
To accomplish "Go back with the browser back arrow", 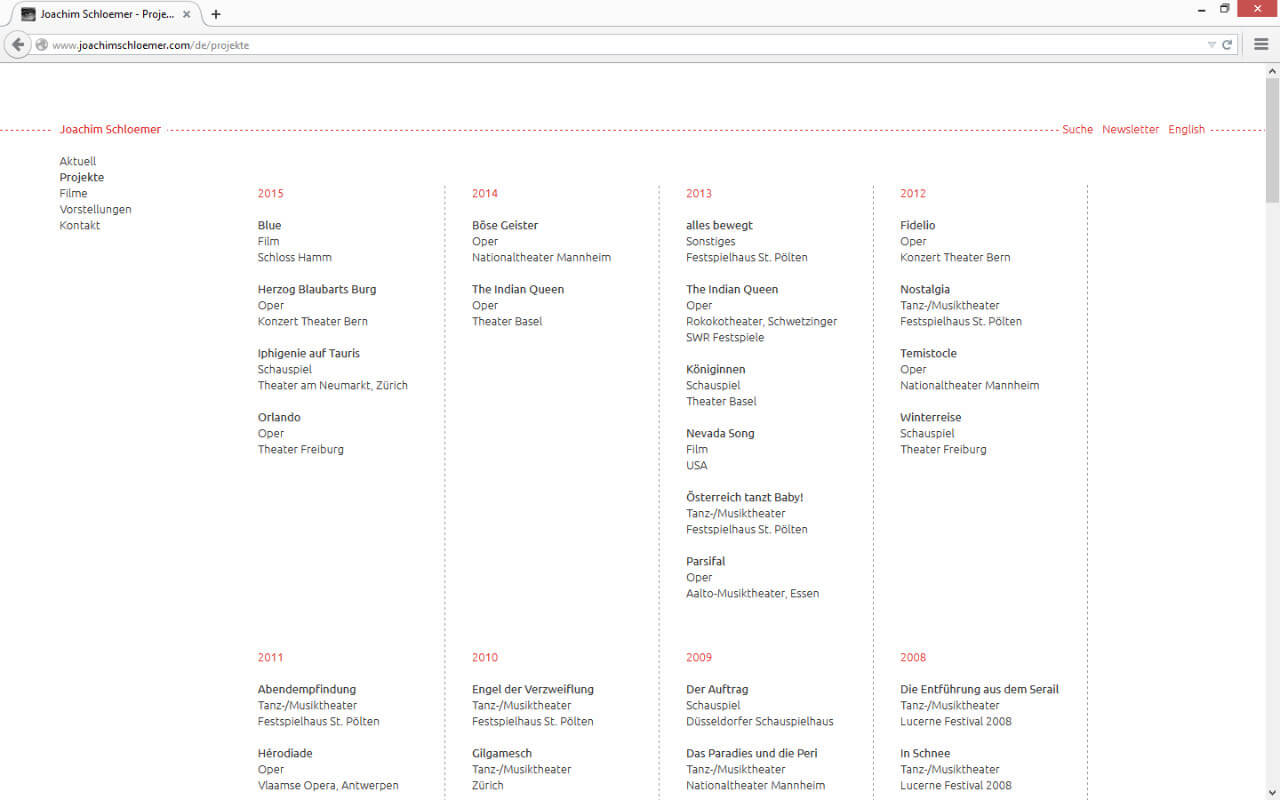I will pos(17,45).
